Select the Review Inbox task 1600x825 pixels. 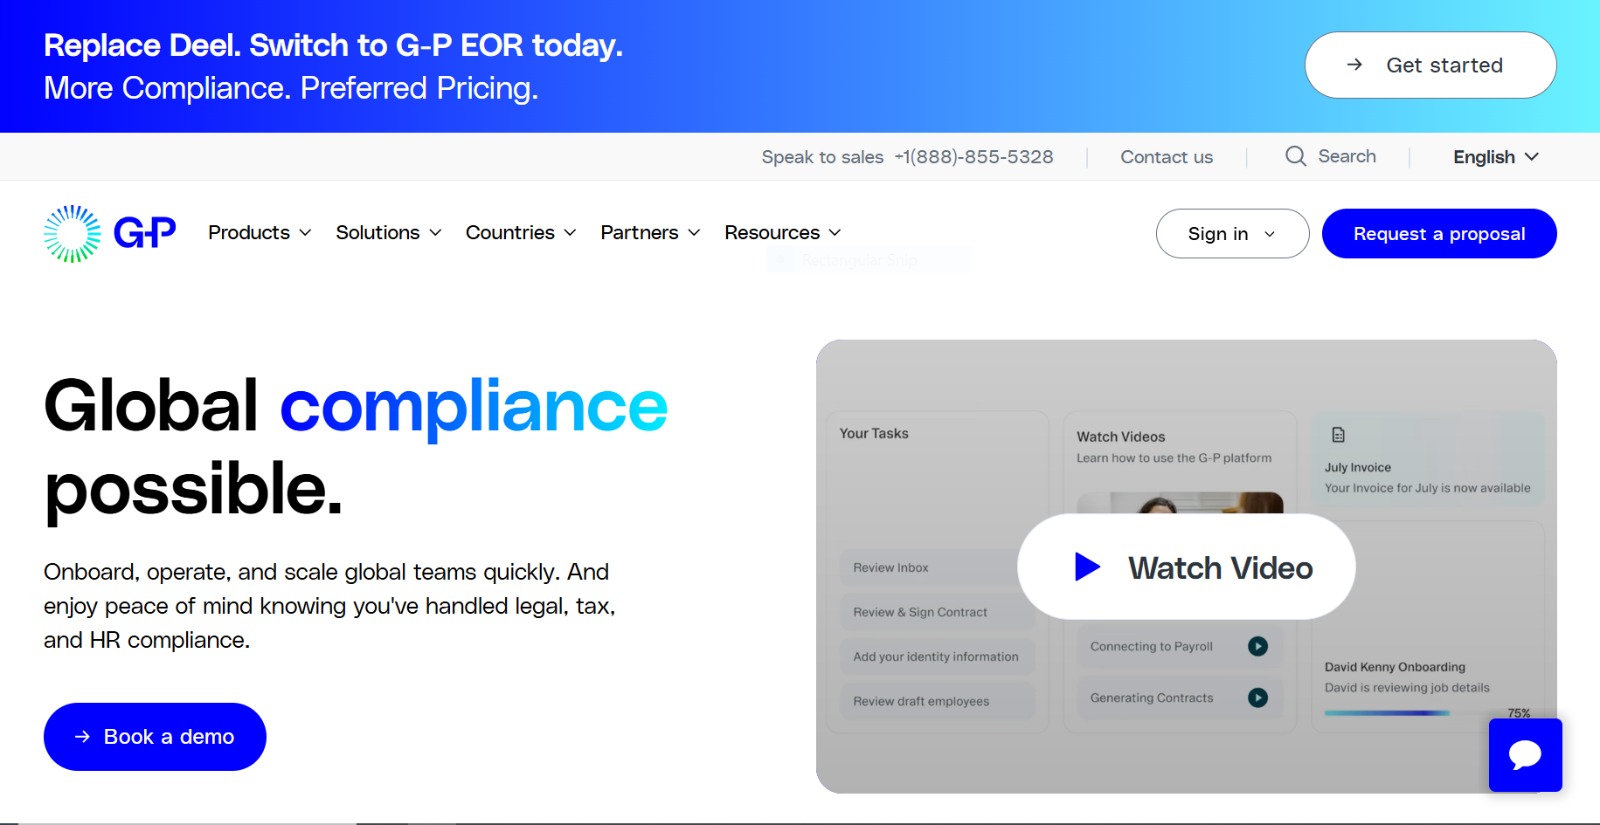click(x=936, y=567)
